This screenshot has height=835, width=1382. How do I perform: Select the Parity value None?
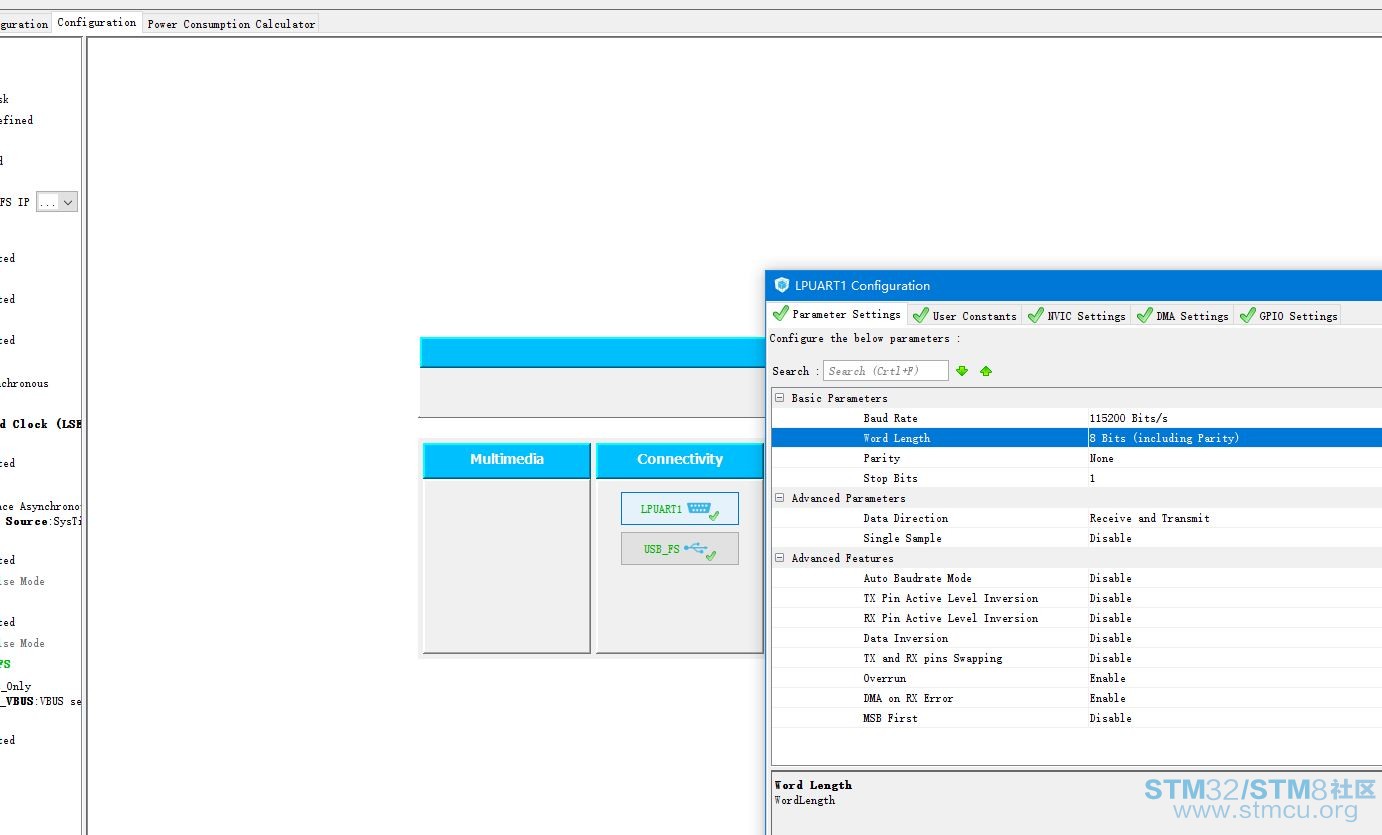(1101, 458)
